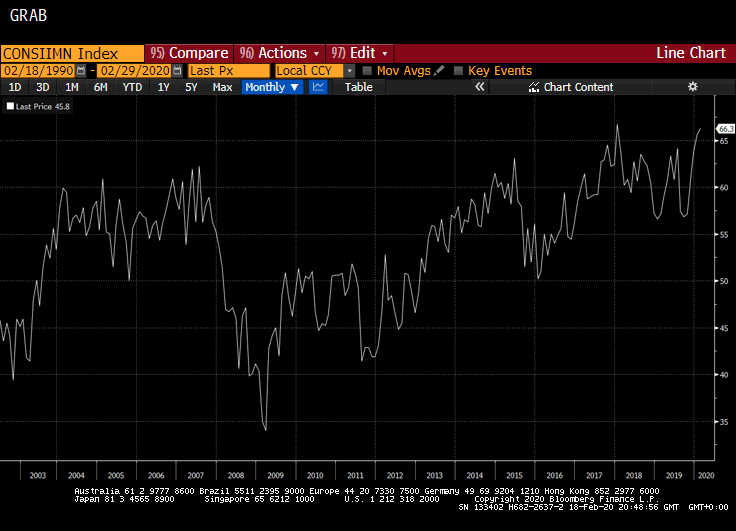Open the Edit menu

360,53
